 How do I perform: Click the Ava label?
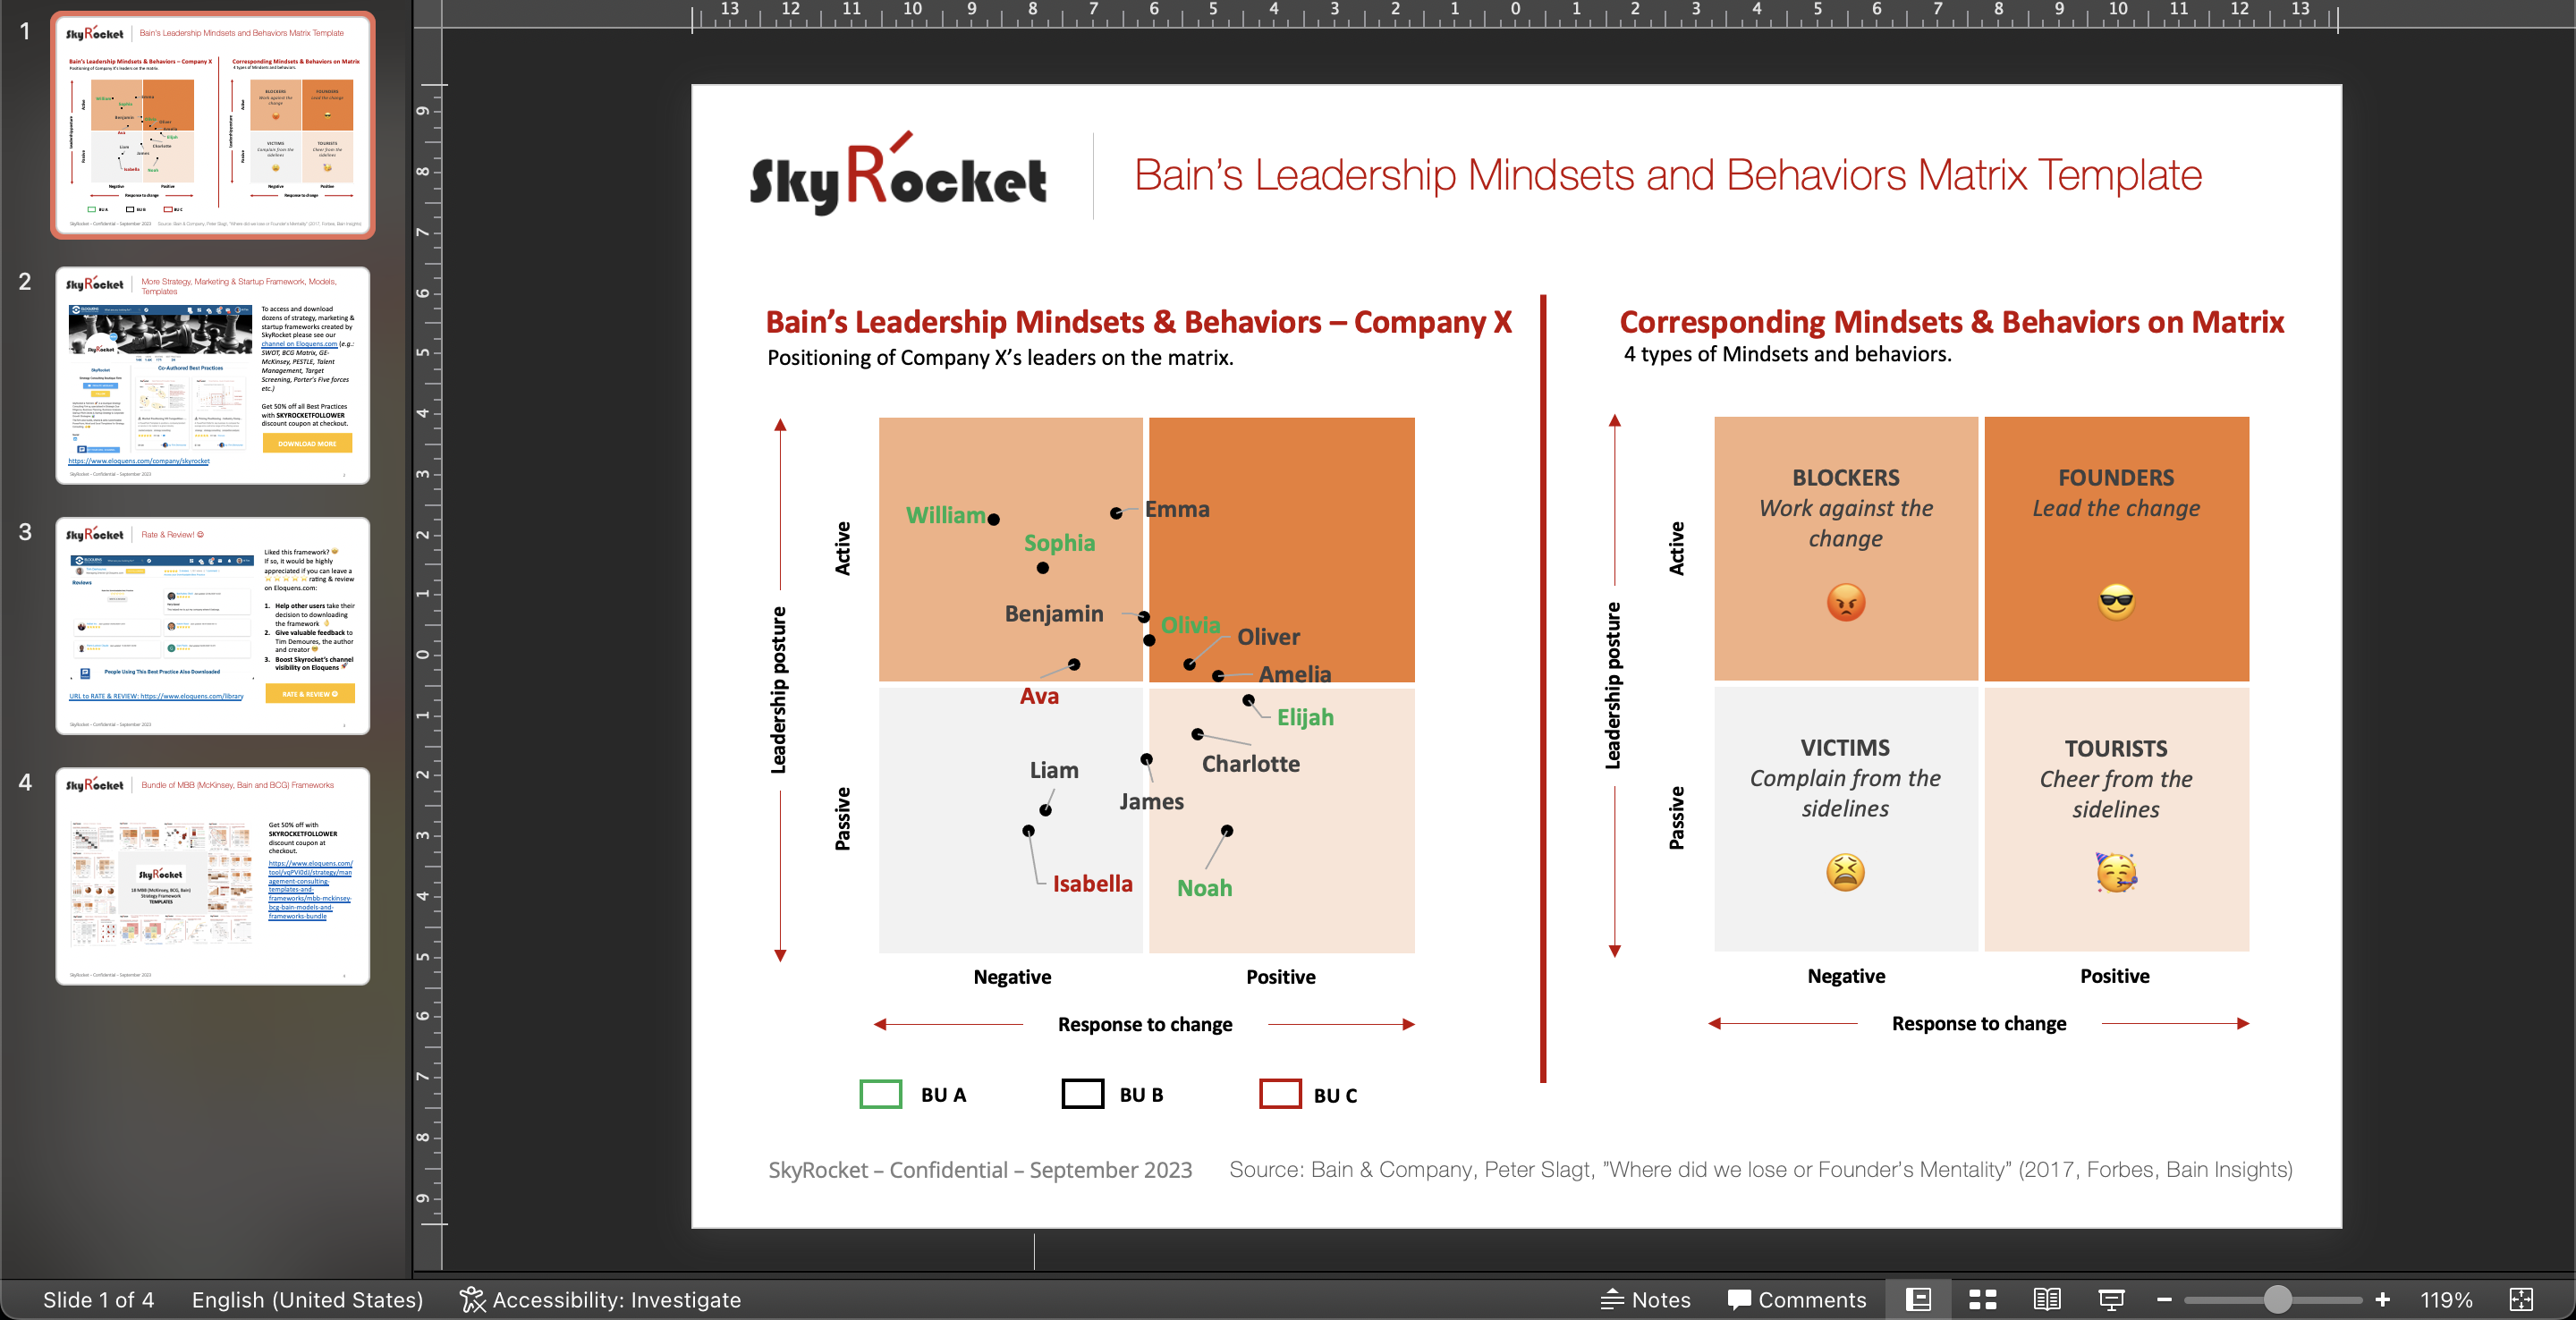[x=1039, y=696]
